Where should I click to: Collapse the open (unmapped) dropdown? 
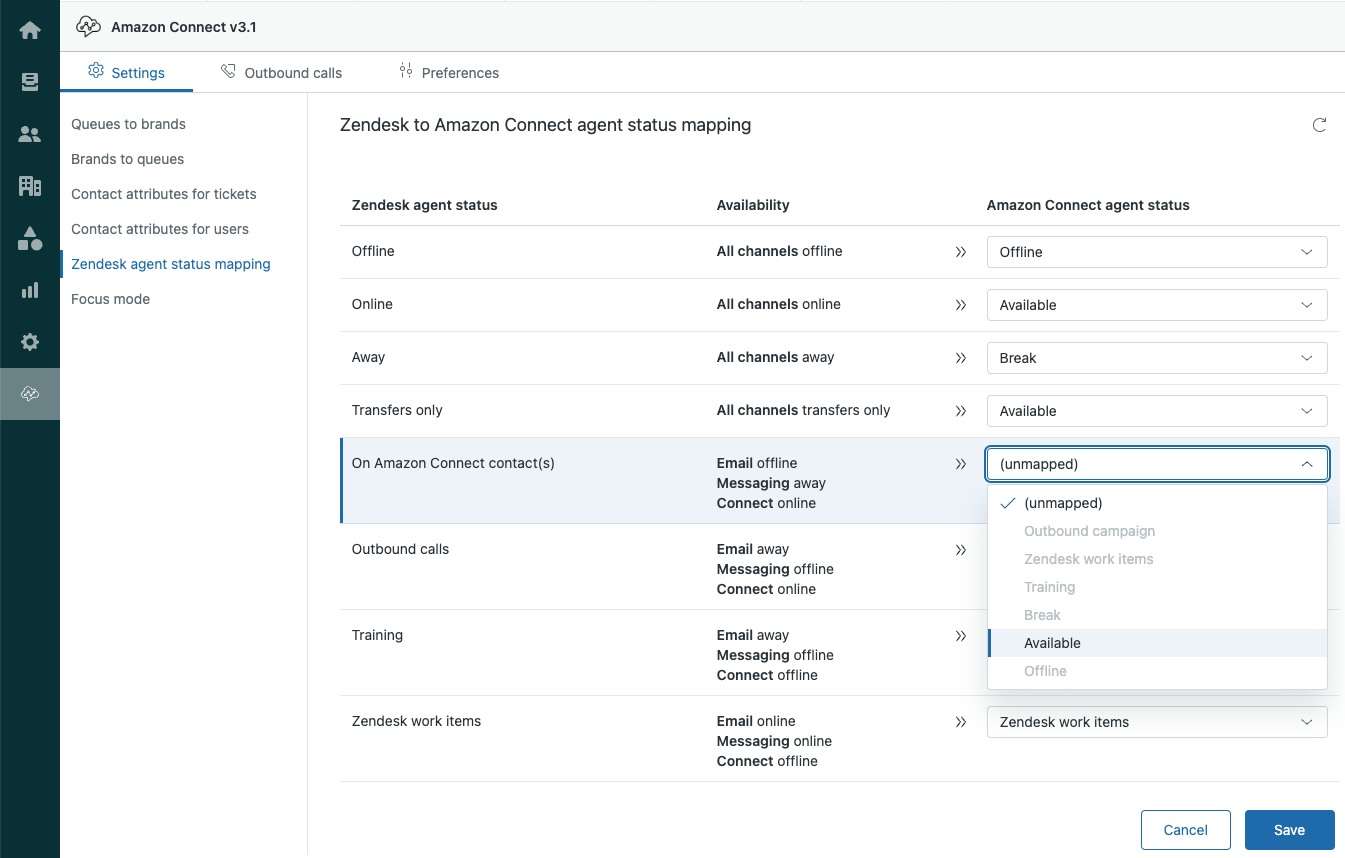1156,464
